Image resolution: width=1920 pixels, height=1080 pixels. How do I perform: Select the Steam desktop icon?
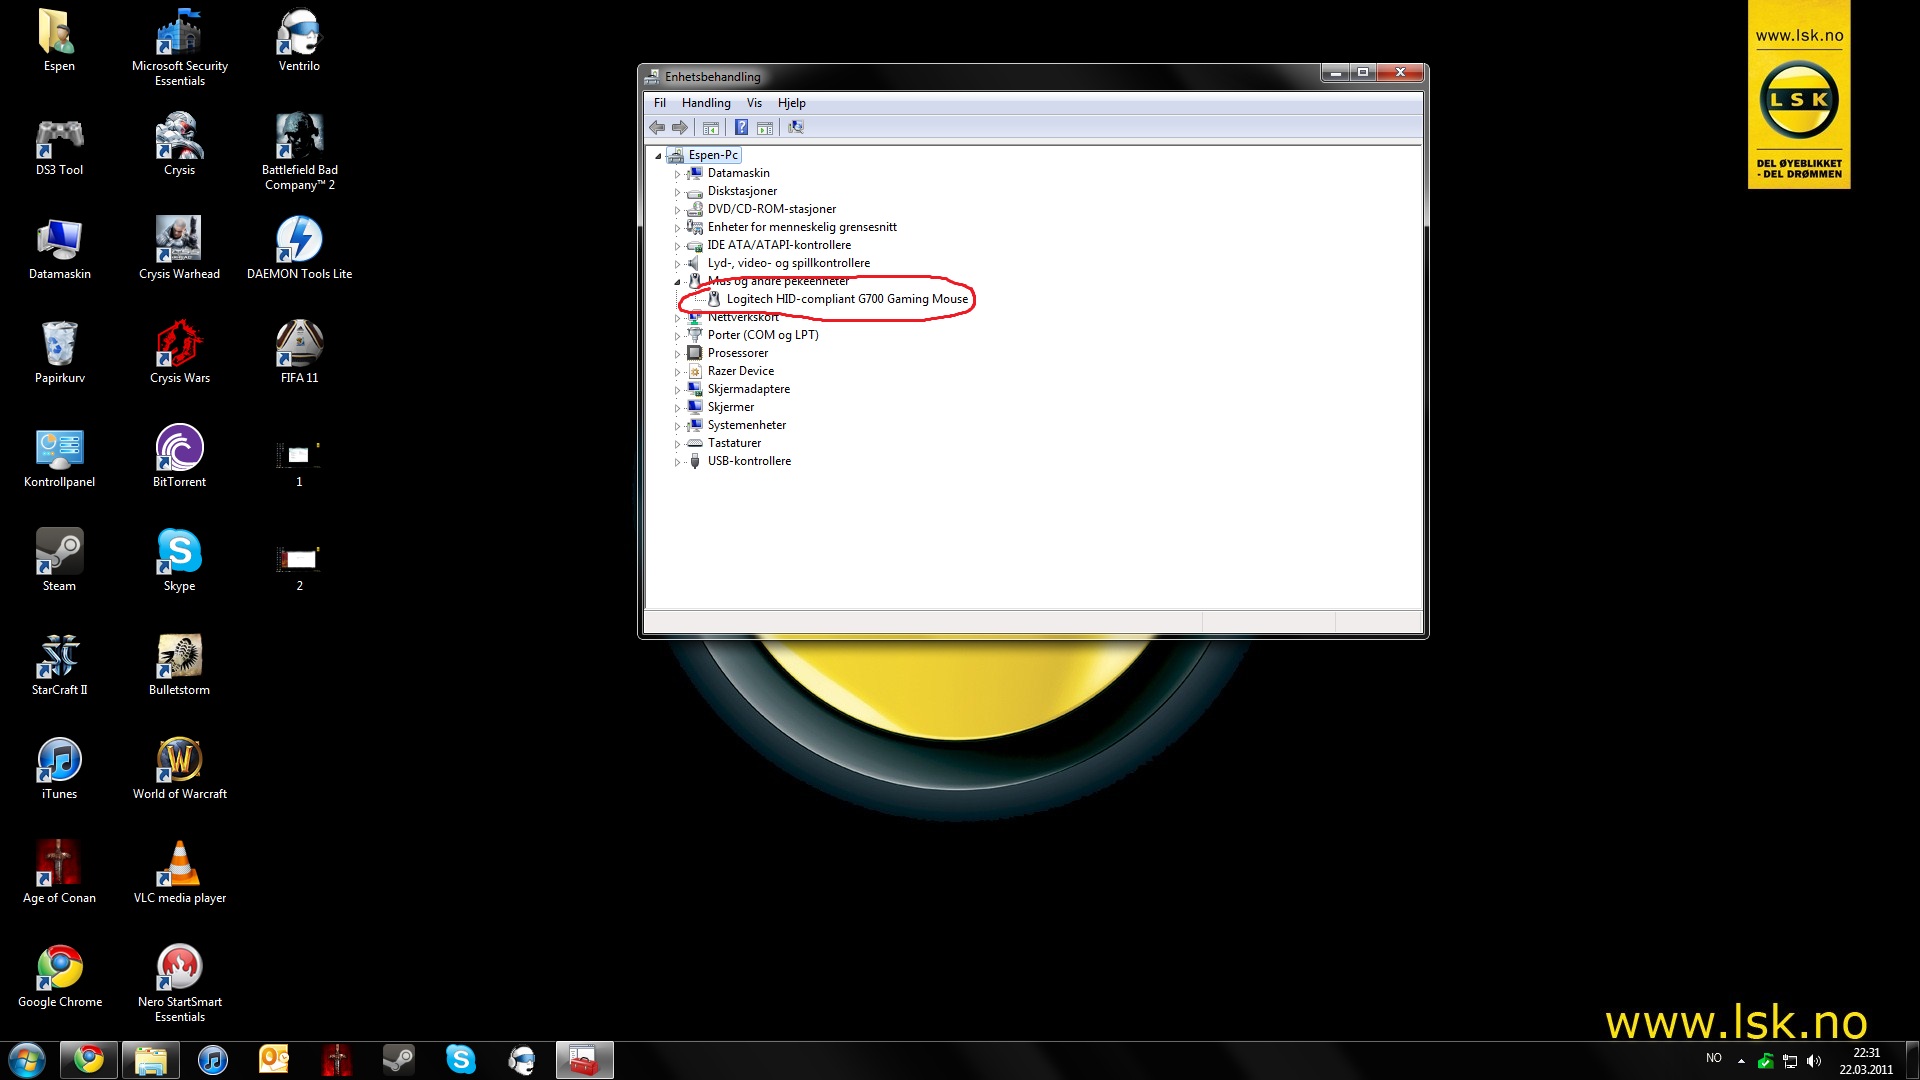click(x=59, y=560)
